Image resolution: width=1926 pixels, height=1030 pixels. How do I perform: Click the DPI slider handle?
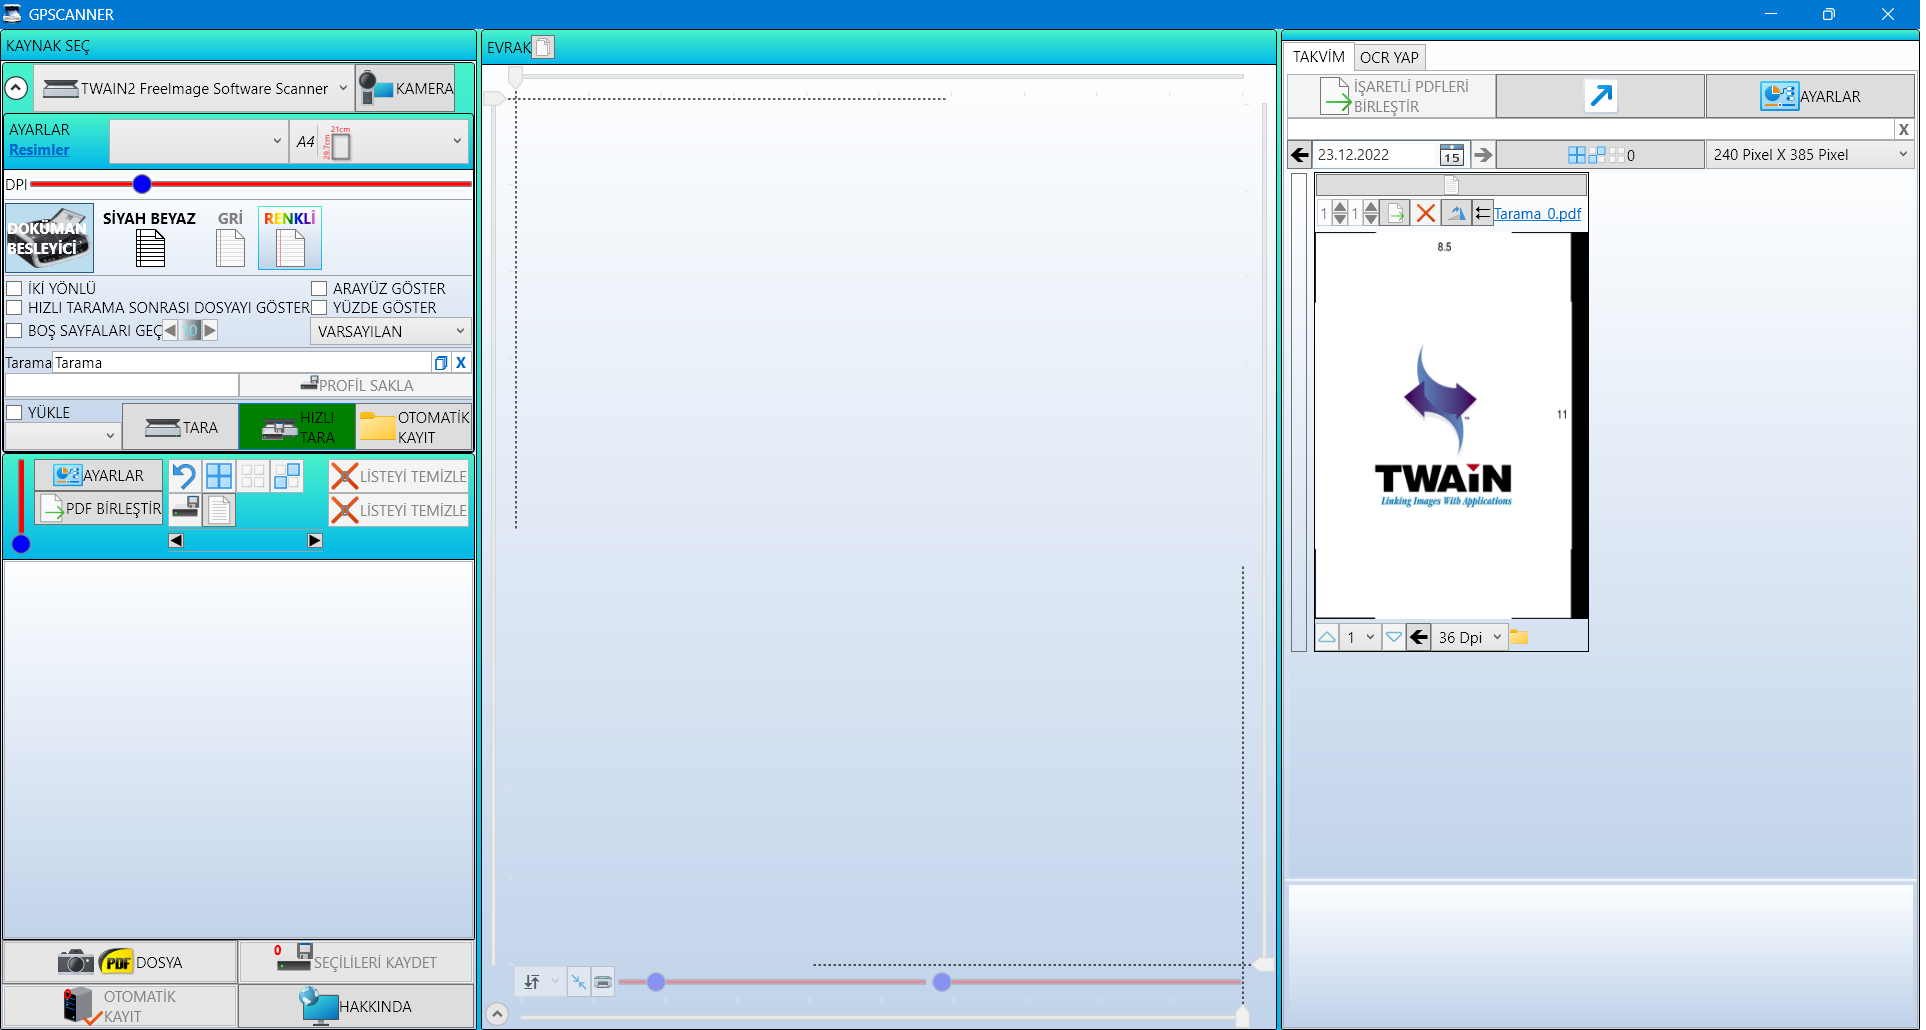pyautogui.click(x=142, y=184)
